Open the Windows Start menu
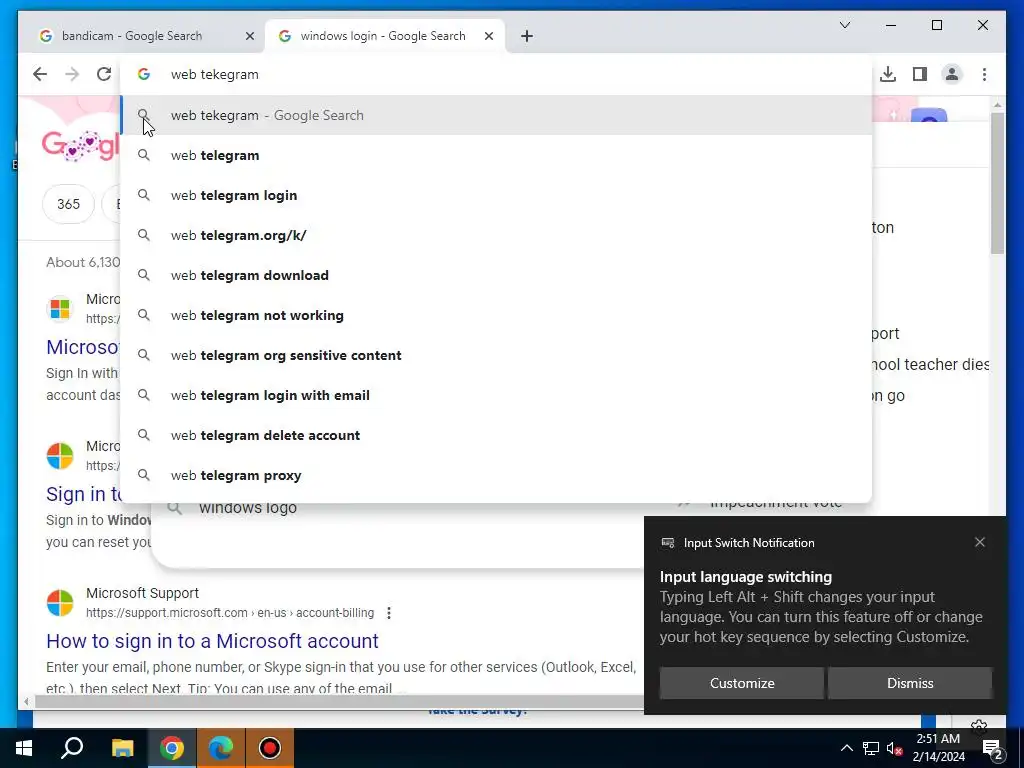1024x768 pixels. click(x=24, y=748)
